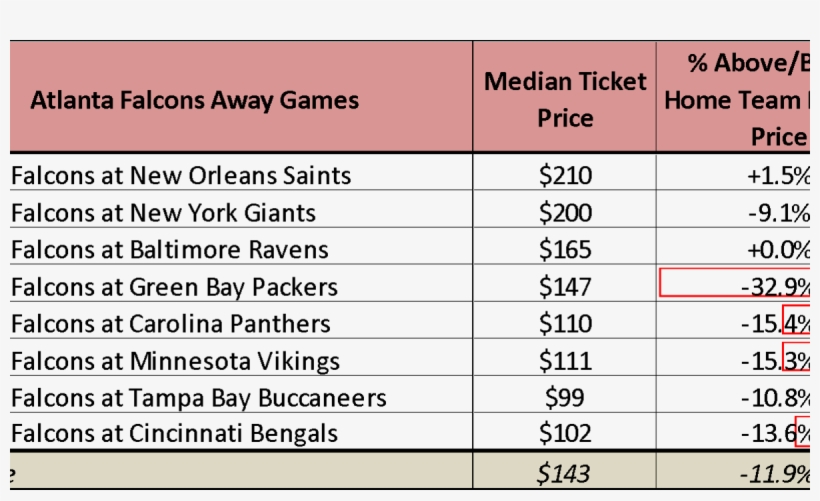Select 'Falcons at Minnesota Vikings' row label

(175, 361)
